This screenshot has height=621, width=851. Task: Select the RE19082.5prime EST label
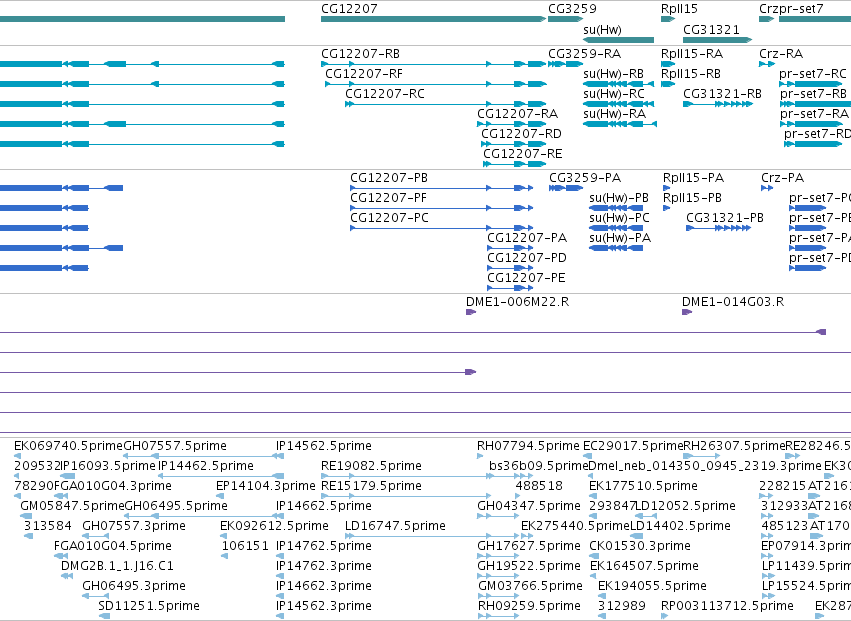371,466
